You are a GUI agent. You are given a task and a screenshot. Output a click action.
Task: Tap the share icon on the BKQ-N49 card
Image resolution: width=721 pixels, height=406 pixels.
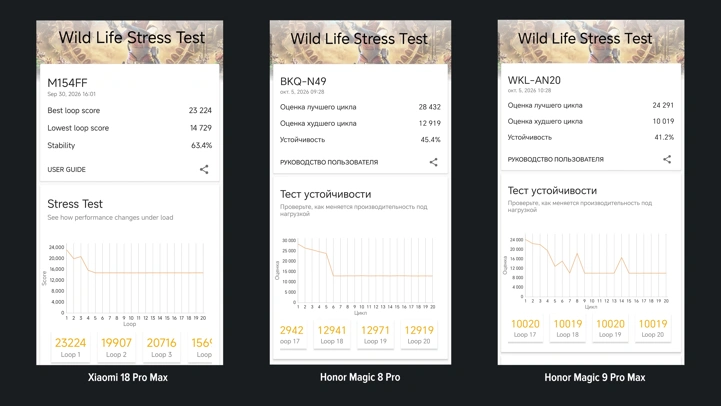click(434, 162)
